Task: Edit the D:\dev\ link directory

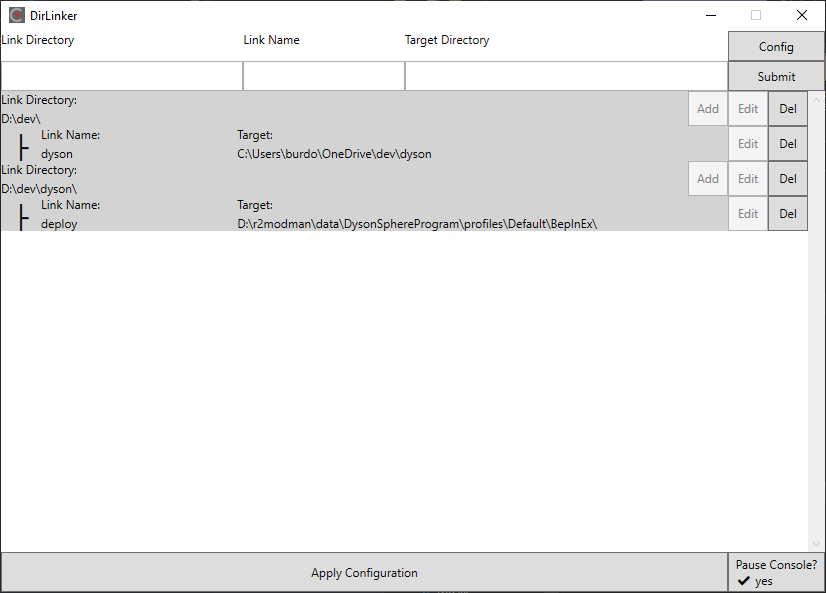Action: (748, 108)
